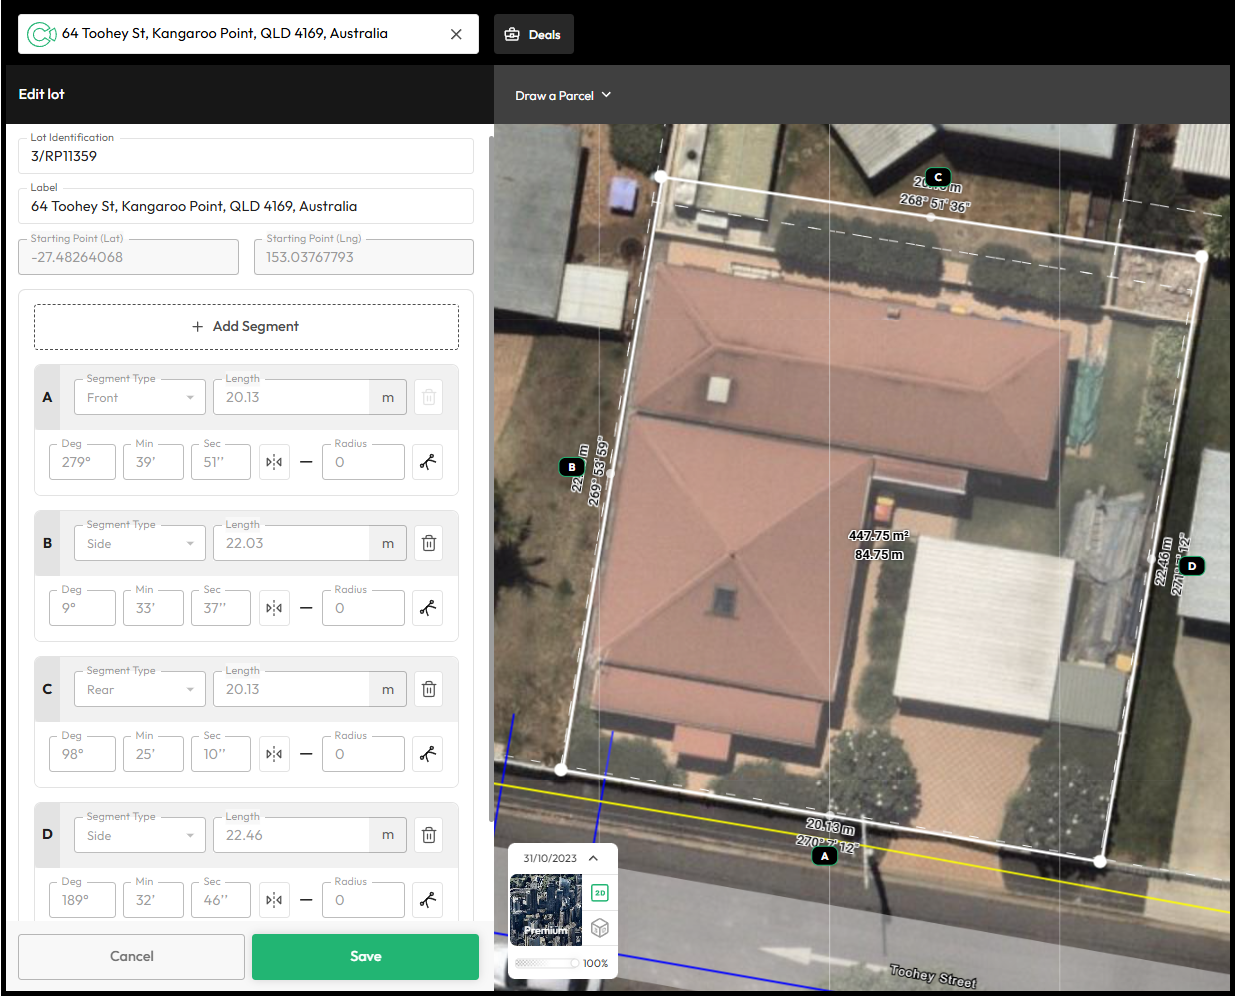Screen dimensions: 1235x996
Task: Remove segment D using its trash icon
Action: coord(428,835)
